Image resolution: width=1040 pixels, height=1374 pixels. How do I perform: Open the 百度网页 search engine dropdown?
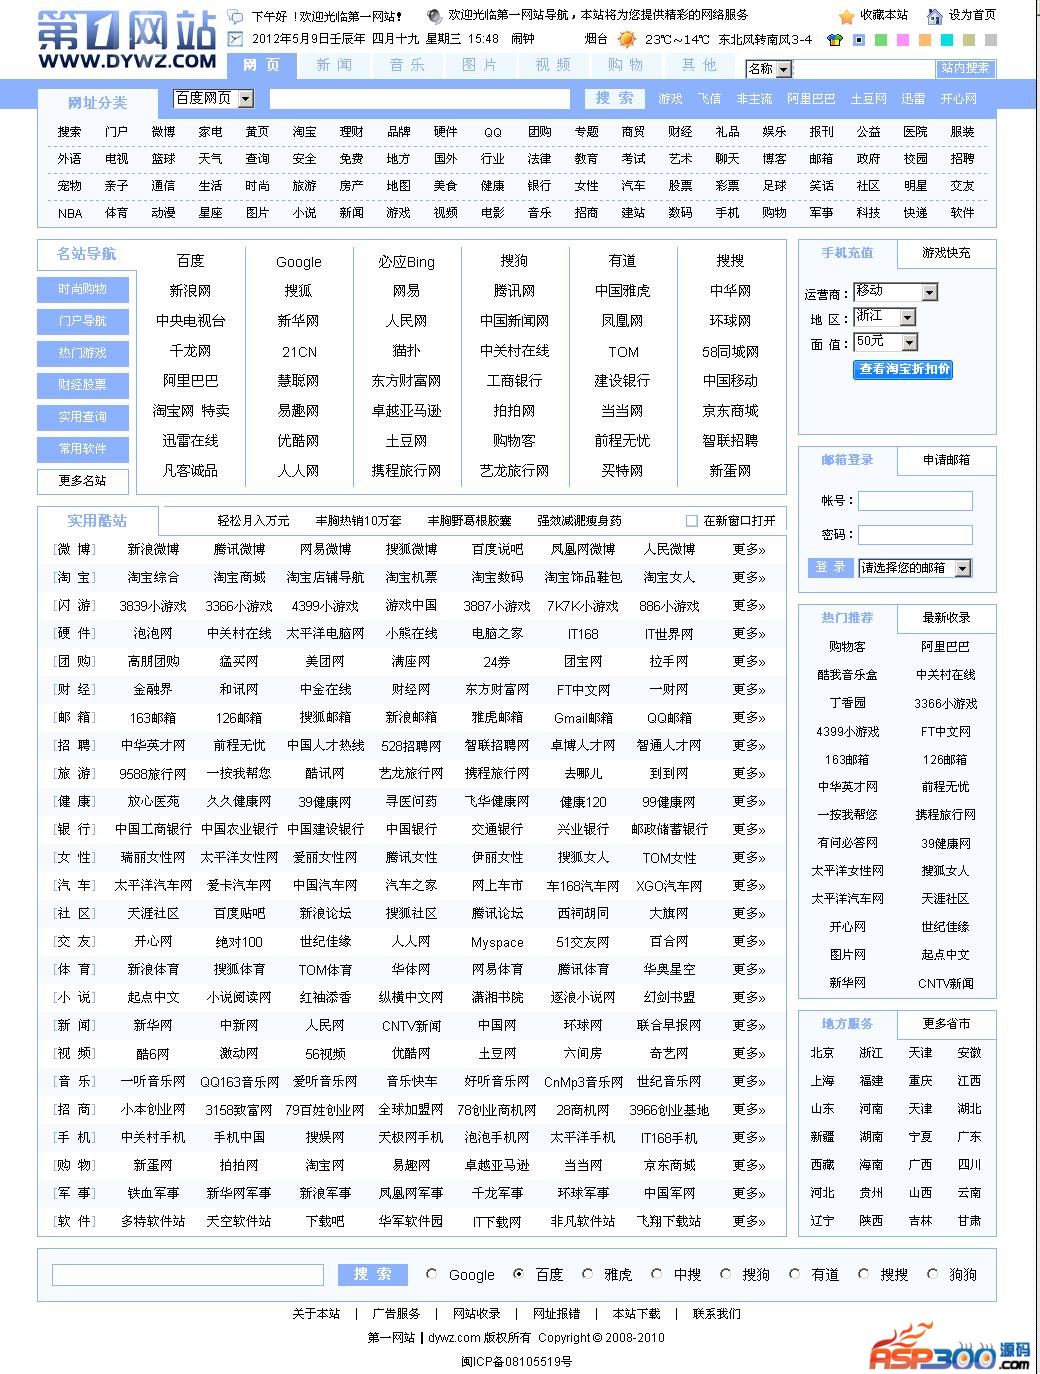pyautogui.click(x=213, y=99)
